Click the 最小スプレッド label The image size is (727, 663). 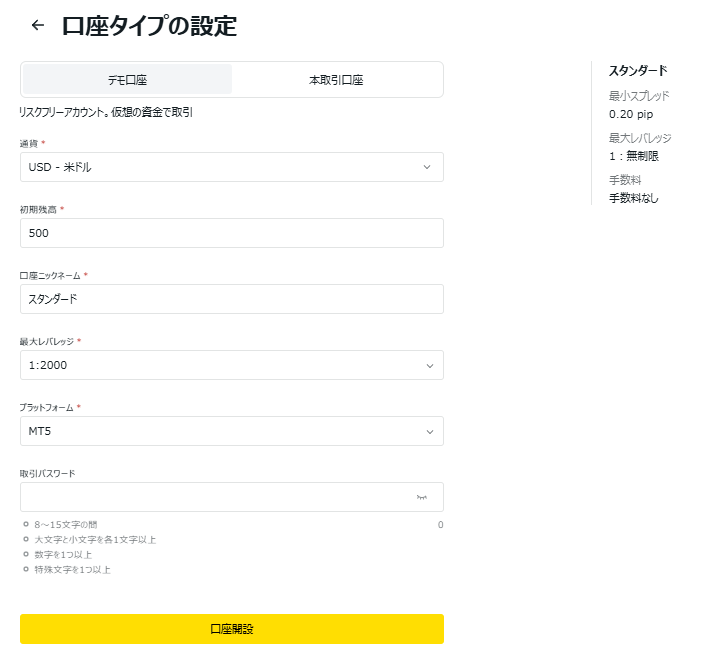pos(639,96)
